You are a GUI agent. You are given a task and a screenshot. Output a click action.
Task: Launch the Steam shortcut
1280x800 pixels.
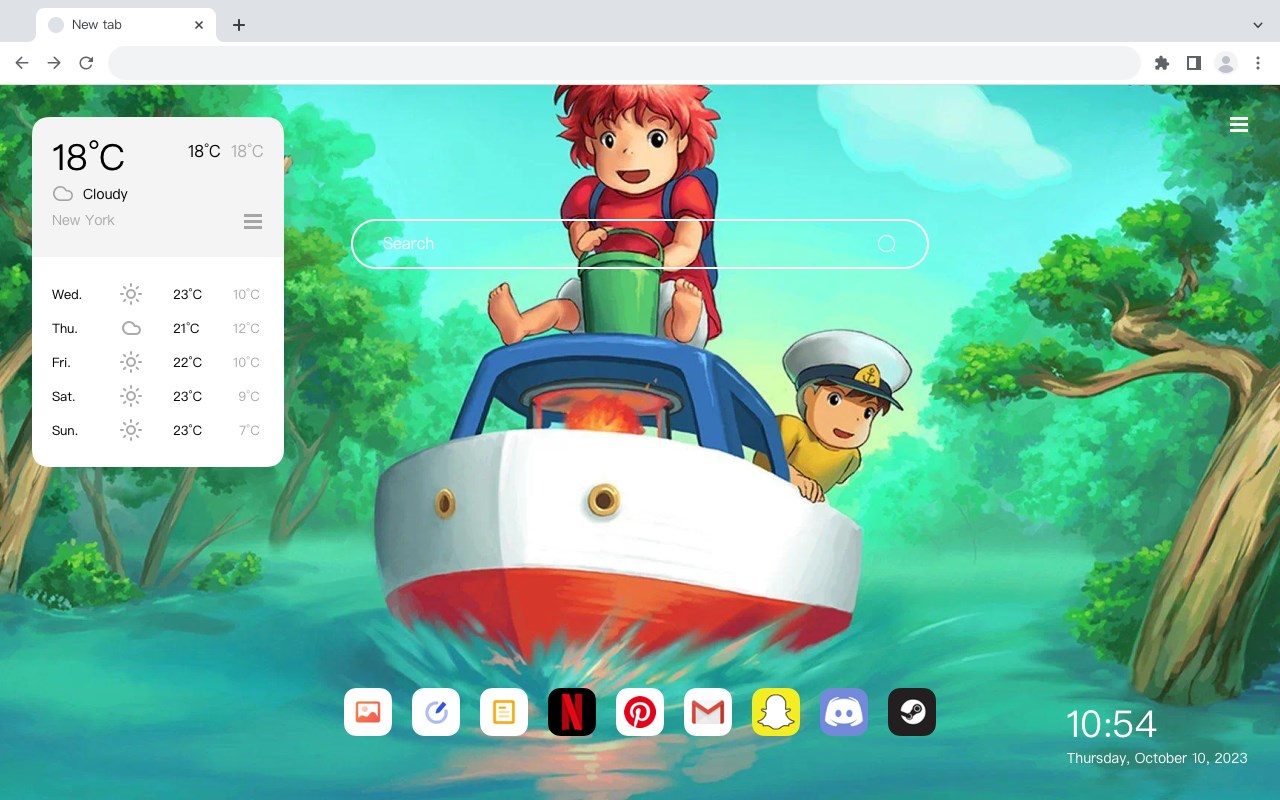click(912, 712)
